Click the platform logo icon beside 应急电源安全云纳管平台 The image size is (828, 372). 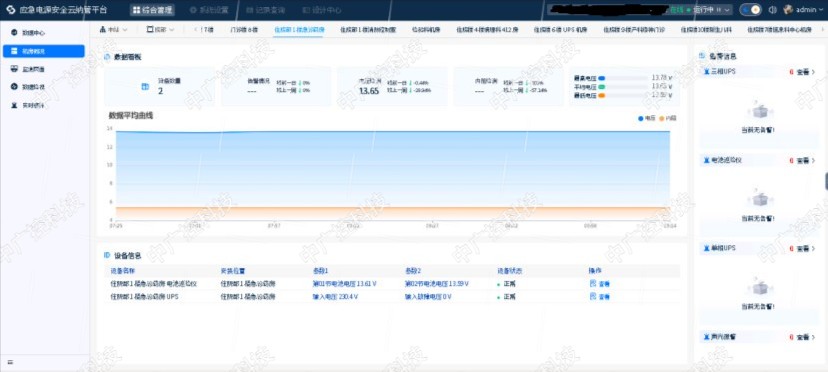11,10
